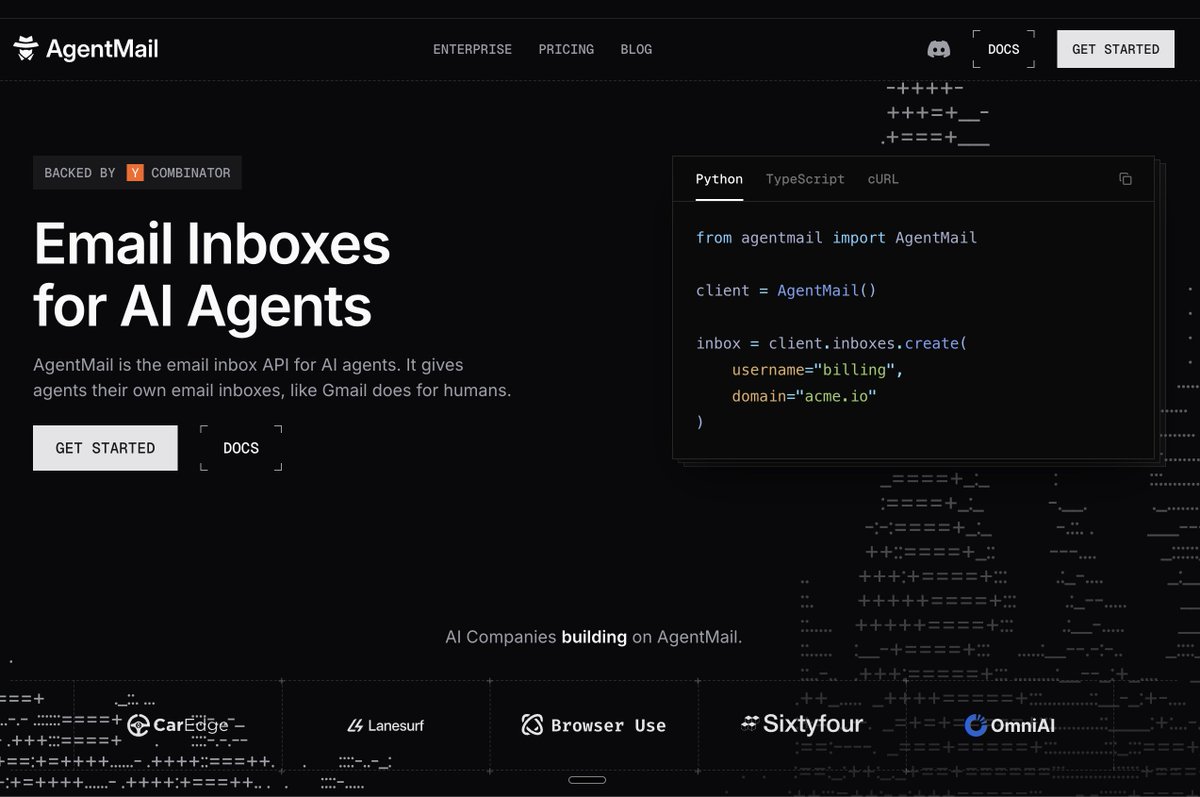The width and height of the screenshot is (1200, 797).
Task: Navigate to the BLOG section
Action: coord(636,48)
